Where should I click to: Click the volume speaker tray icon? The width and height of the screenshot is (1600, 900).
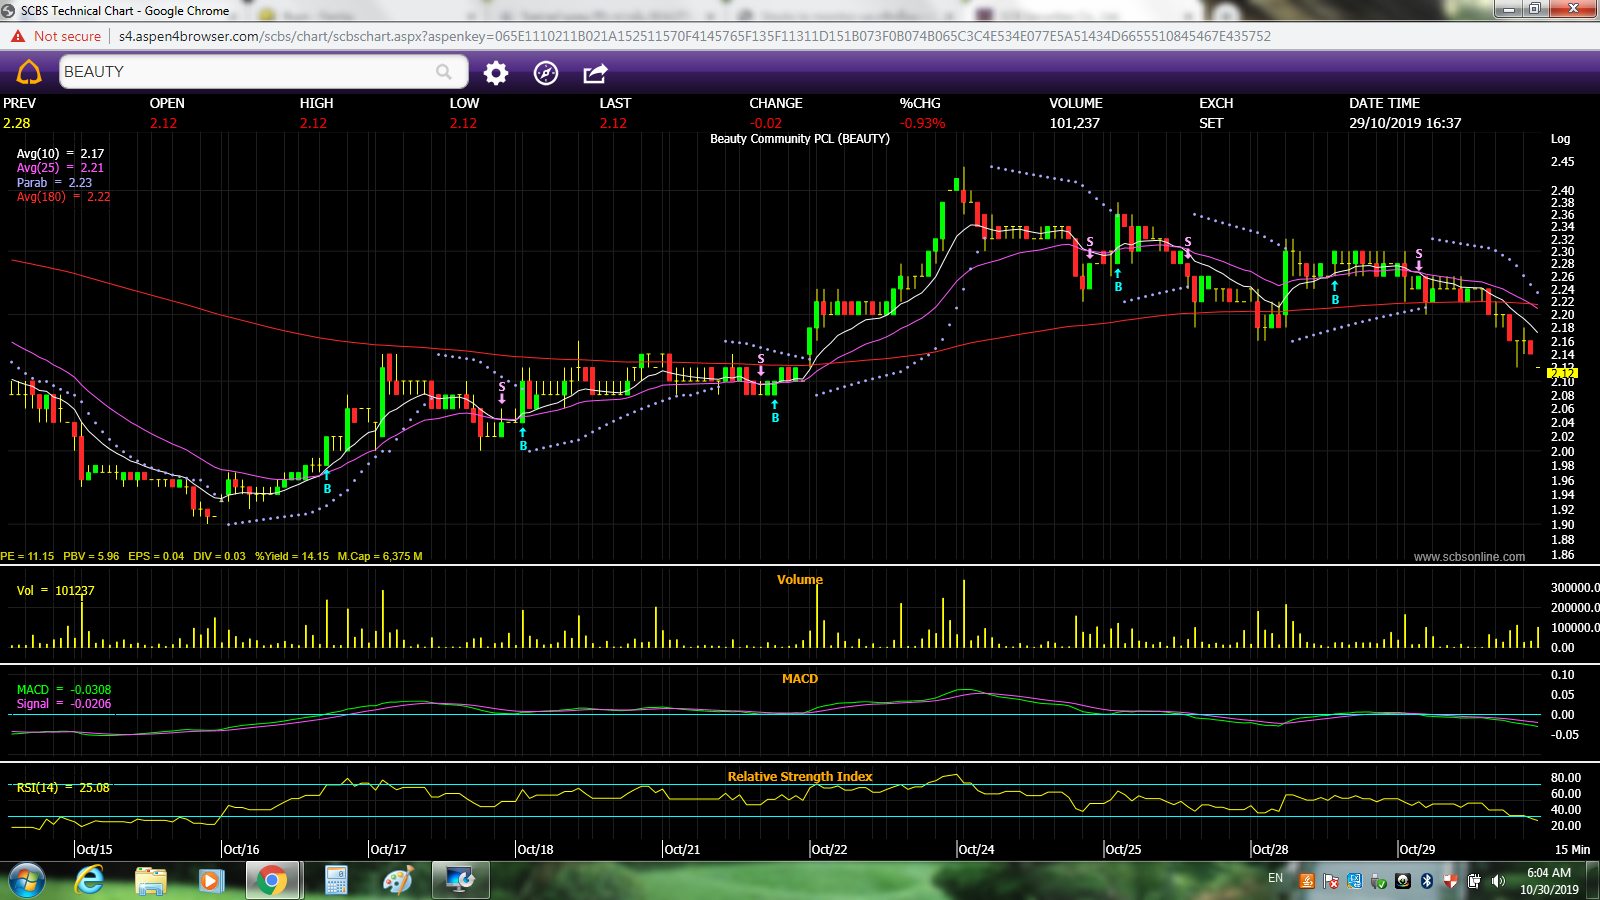click(x=1498, y=881)
